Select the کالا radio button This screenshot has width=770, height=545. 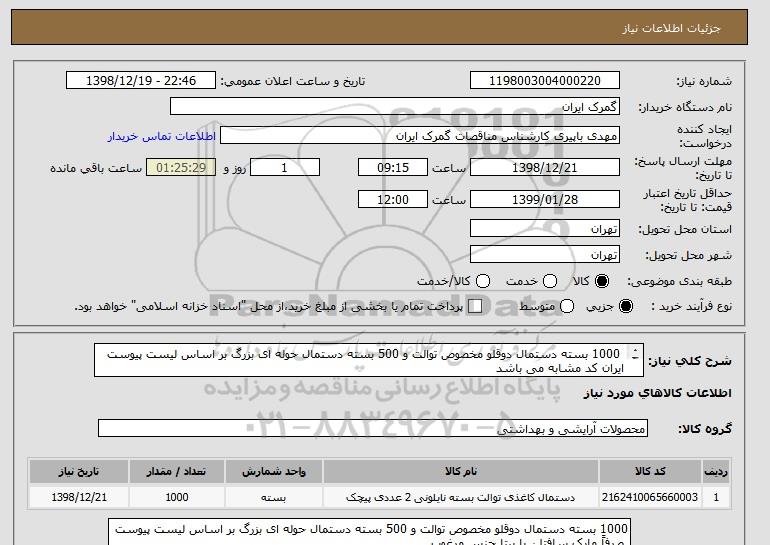tap(602, 281)
